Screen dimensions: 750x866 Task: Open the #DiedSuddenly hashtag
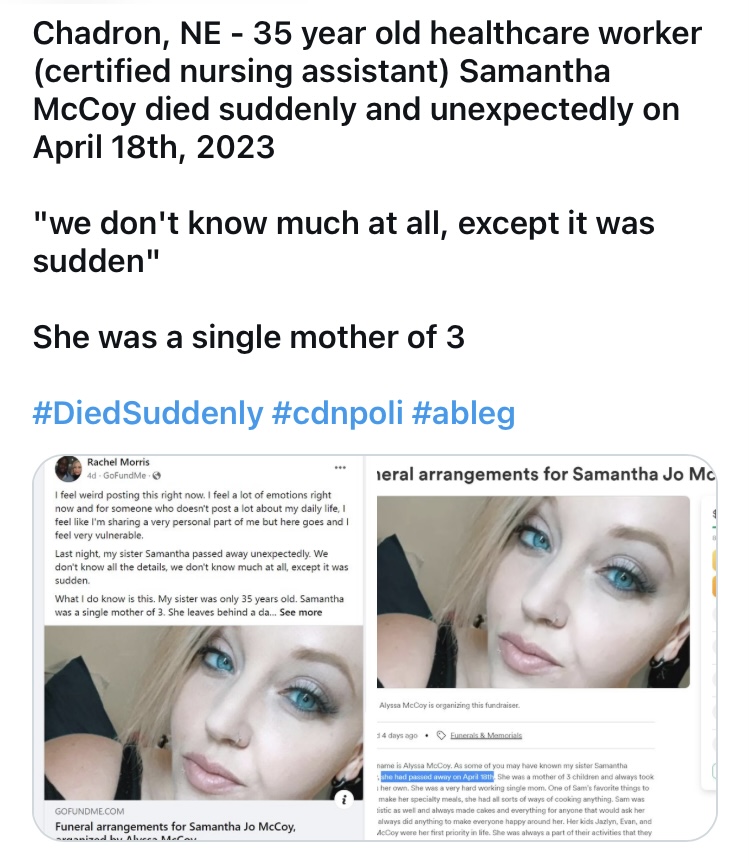148,412
